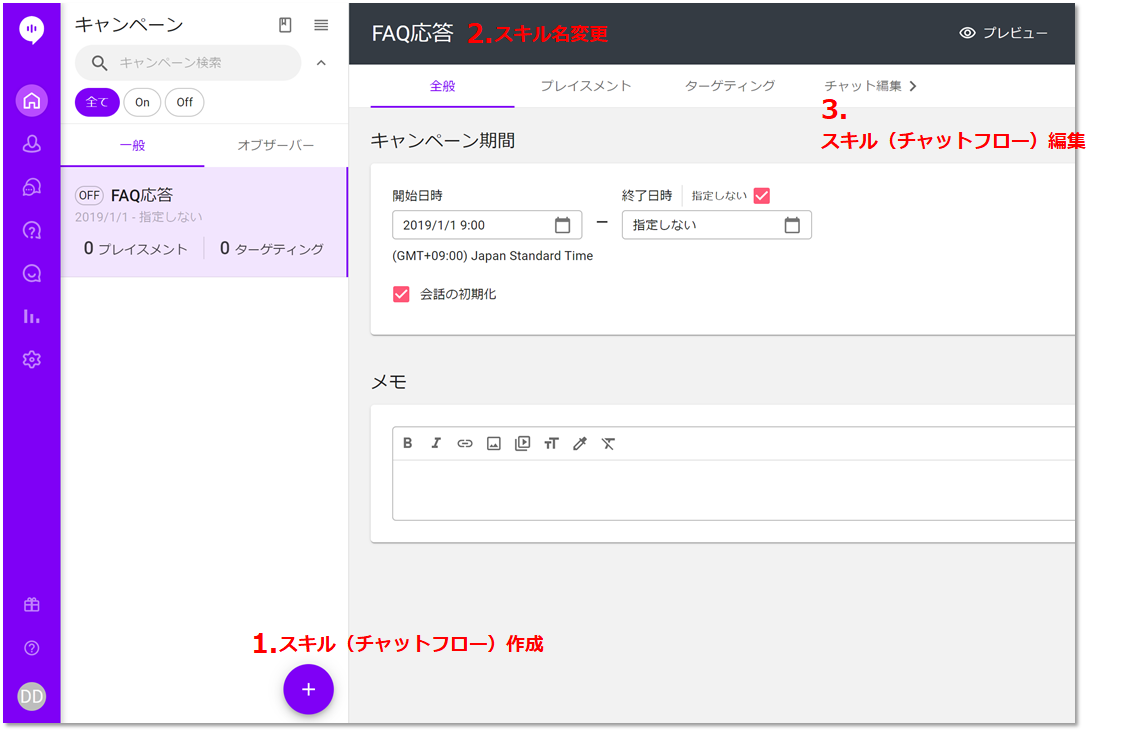
Task: Open the help circle icon in the sidebar
Action: coord(32,648)
